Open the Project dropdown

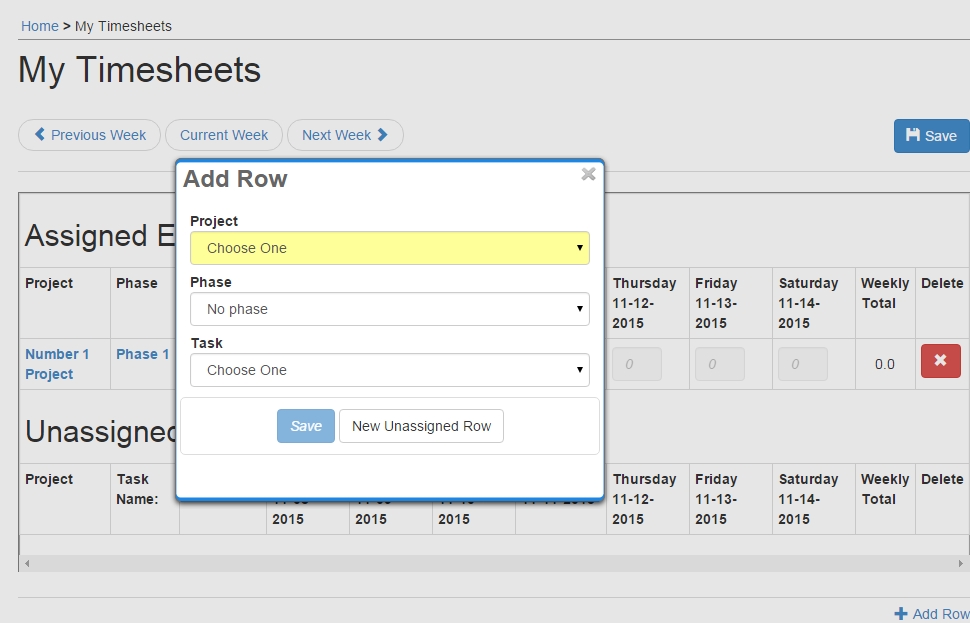[389, 248]
